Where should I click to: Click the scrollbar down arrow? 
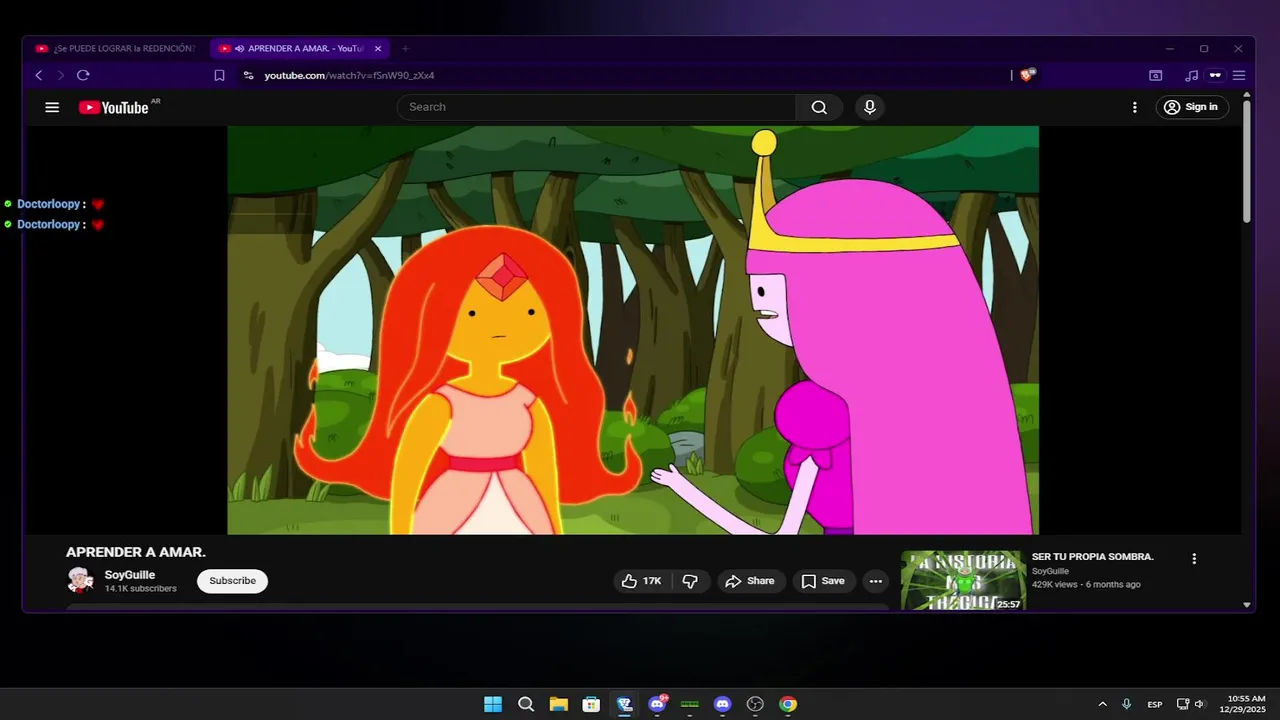point(1246,604)
